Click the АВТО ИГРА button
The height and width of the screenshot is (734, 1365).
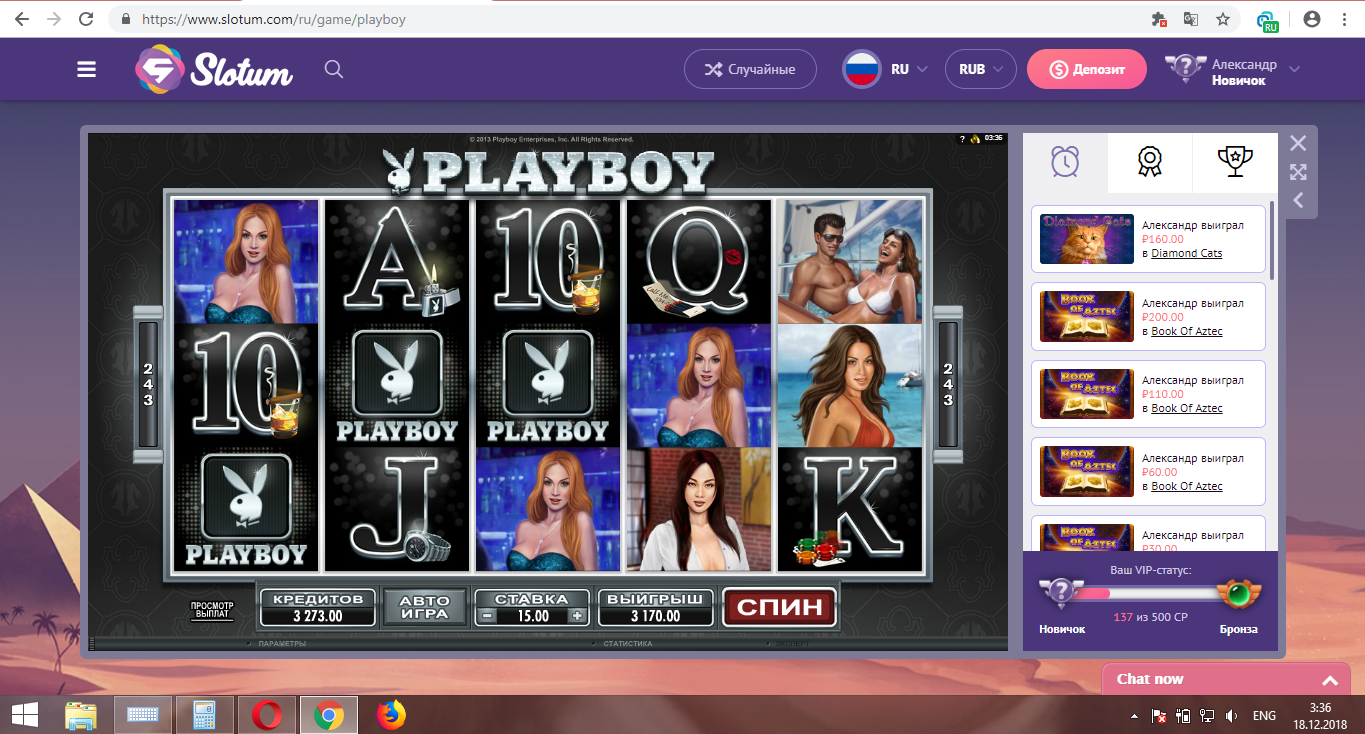tap(425, 607)
